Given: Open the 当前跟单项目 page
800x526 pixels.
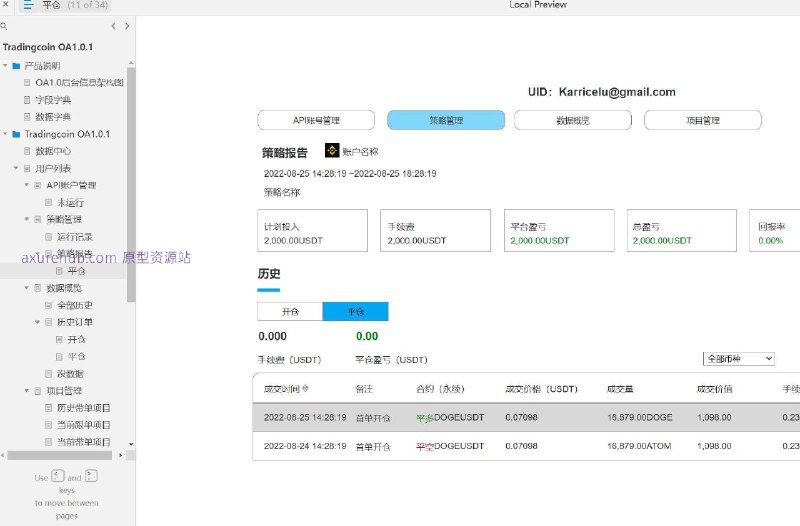Looking at the screenshot, I should [83, 424].
